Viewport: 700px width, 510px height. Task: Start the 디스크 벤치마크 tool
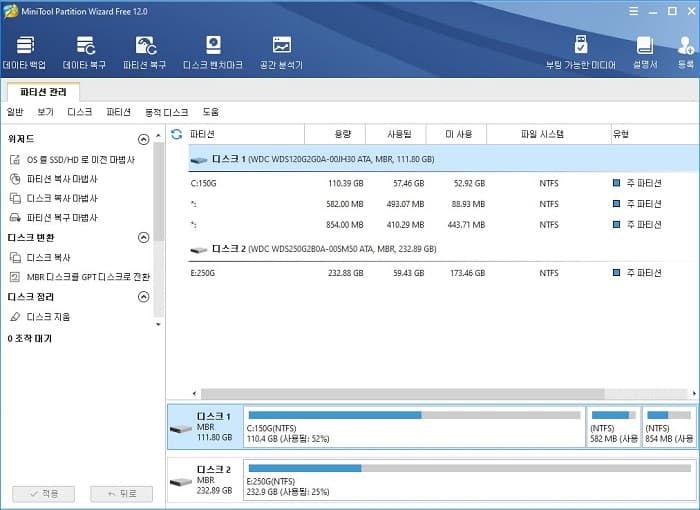[213, 53]
